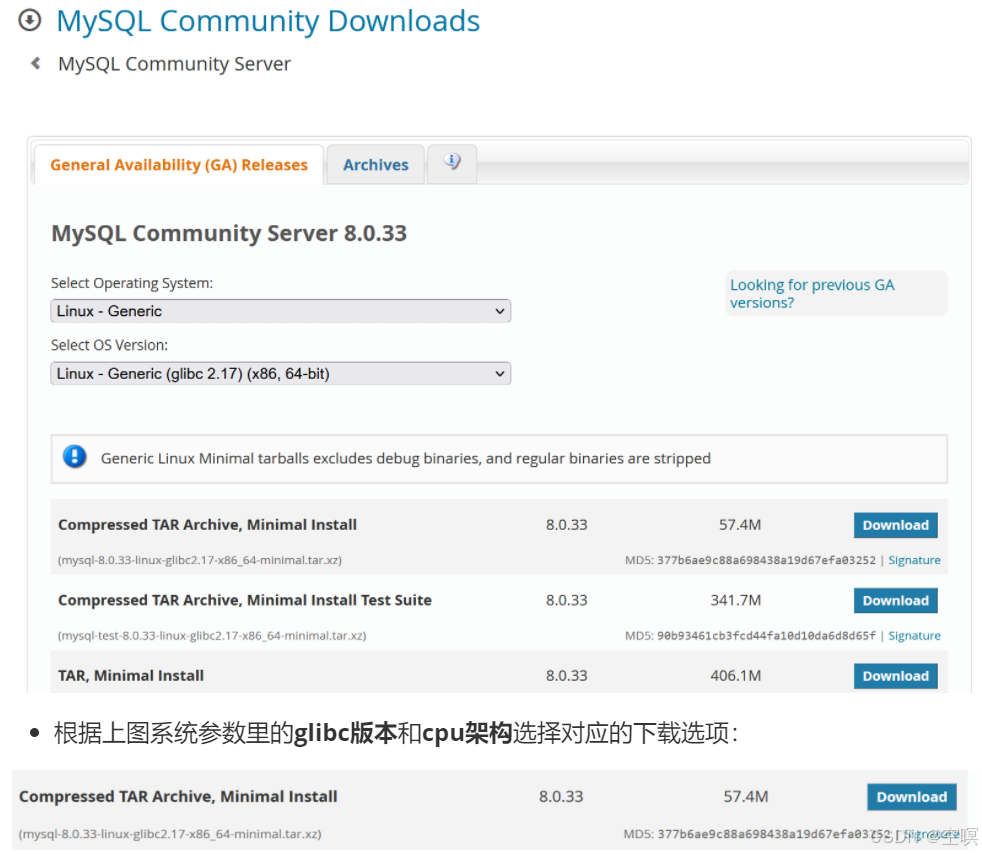Go back to MySQL Community Server
This screenshot has height=854, width=982.
point(174,64)
